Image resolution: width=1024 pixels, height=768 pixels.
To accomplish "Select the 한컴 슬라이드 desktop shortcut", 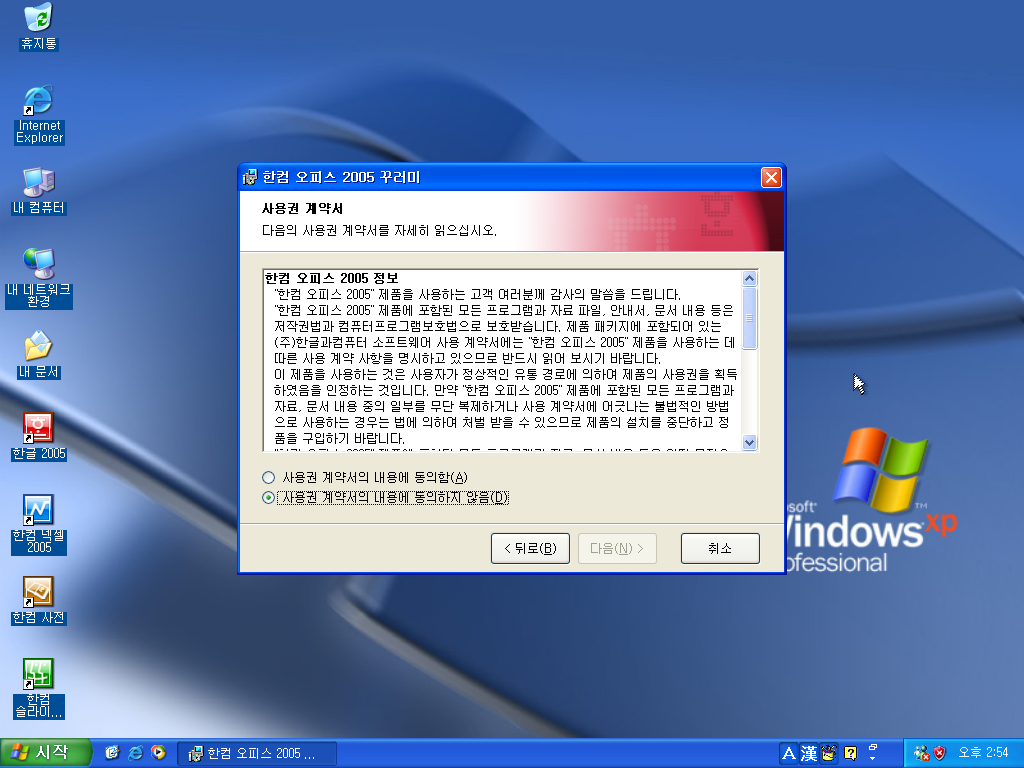I will pyautogui.click(x=39, y=688).
